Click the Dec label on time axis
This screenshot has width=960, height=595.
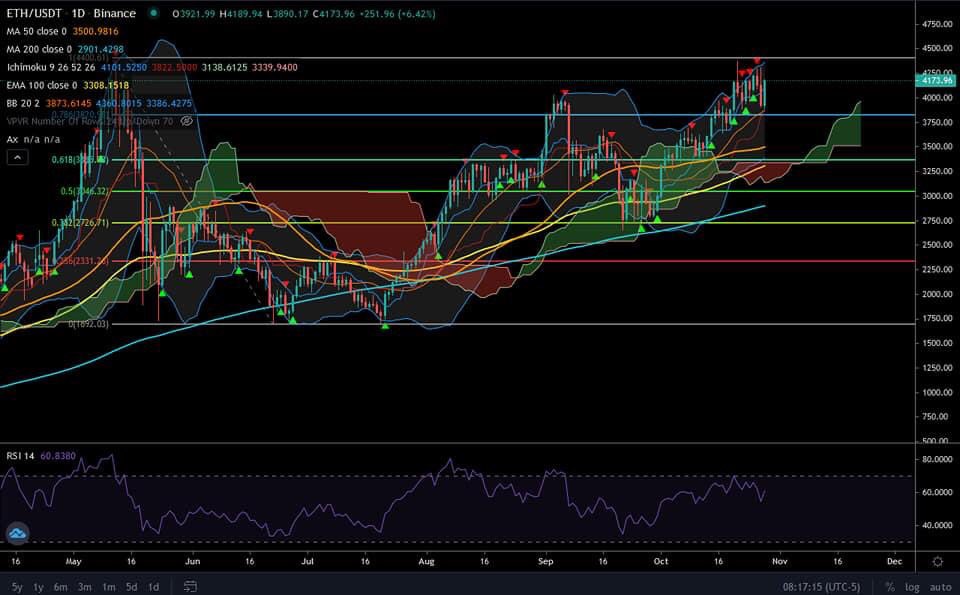[x=894, y=561]
